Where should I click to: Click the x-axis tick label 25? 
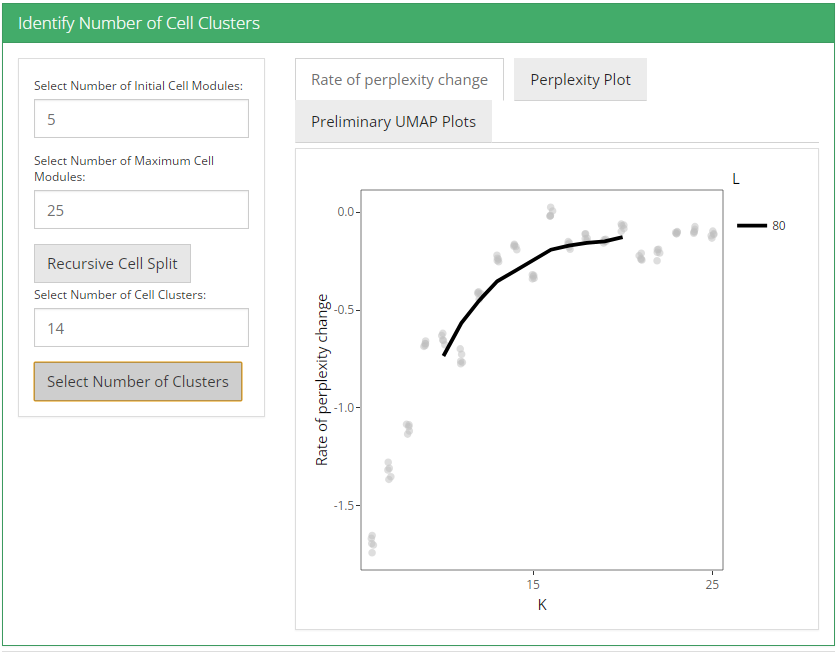pyautogui.click(x=712, y=583)
